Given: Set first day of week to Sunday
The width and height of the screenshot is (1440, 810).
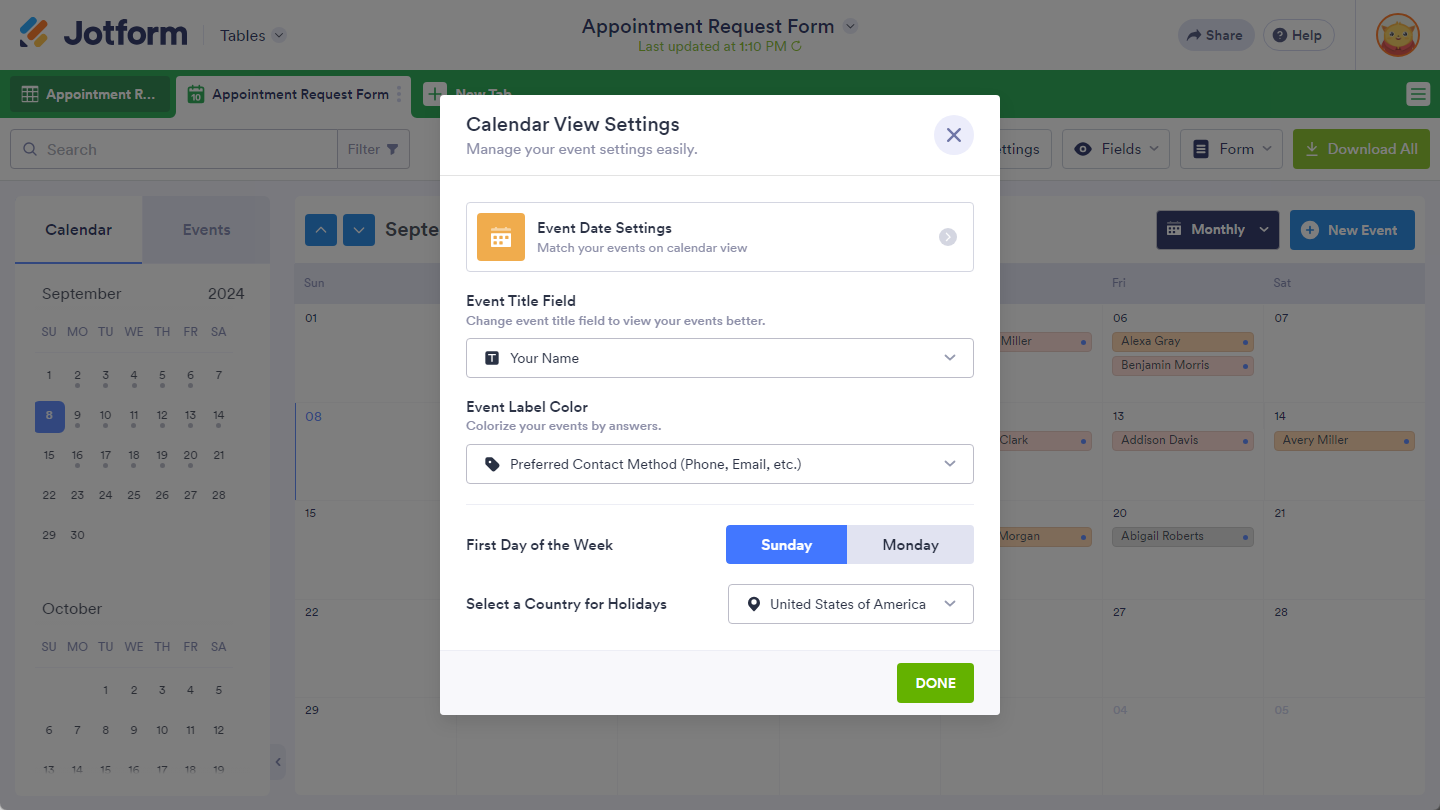Looking at the screenshot, I should click(786, 545).
